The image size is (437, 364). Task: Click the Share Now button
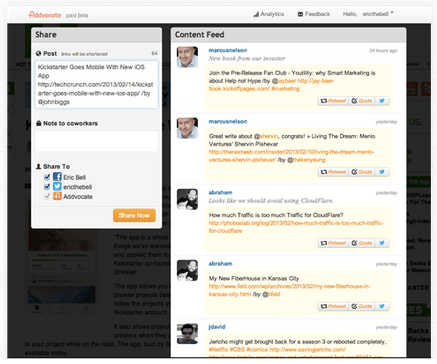134,215
